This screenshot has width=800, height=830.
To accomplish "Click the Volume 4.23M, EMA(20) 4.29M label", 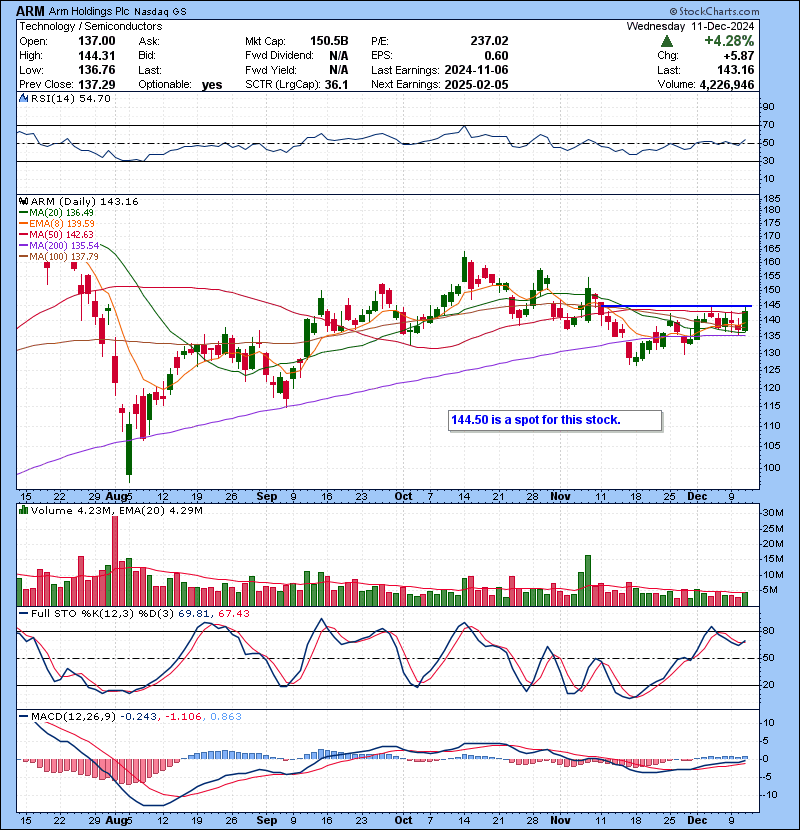I will pyautogui.click(x=116, y=510).
